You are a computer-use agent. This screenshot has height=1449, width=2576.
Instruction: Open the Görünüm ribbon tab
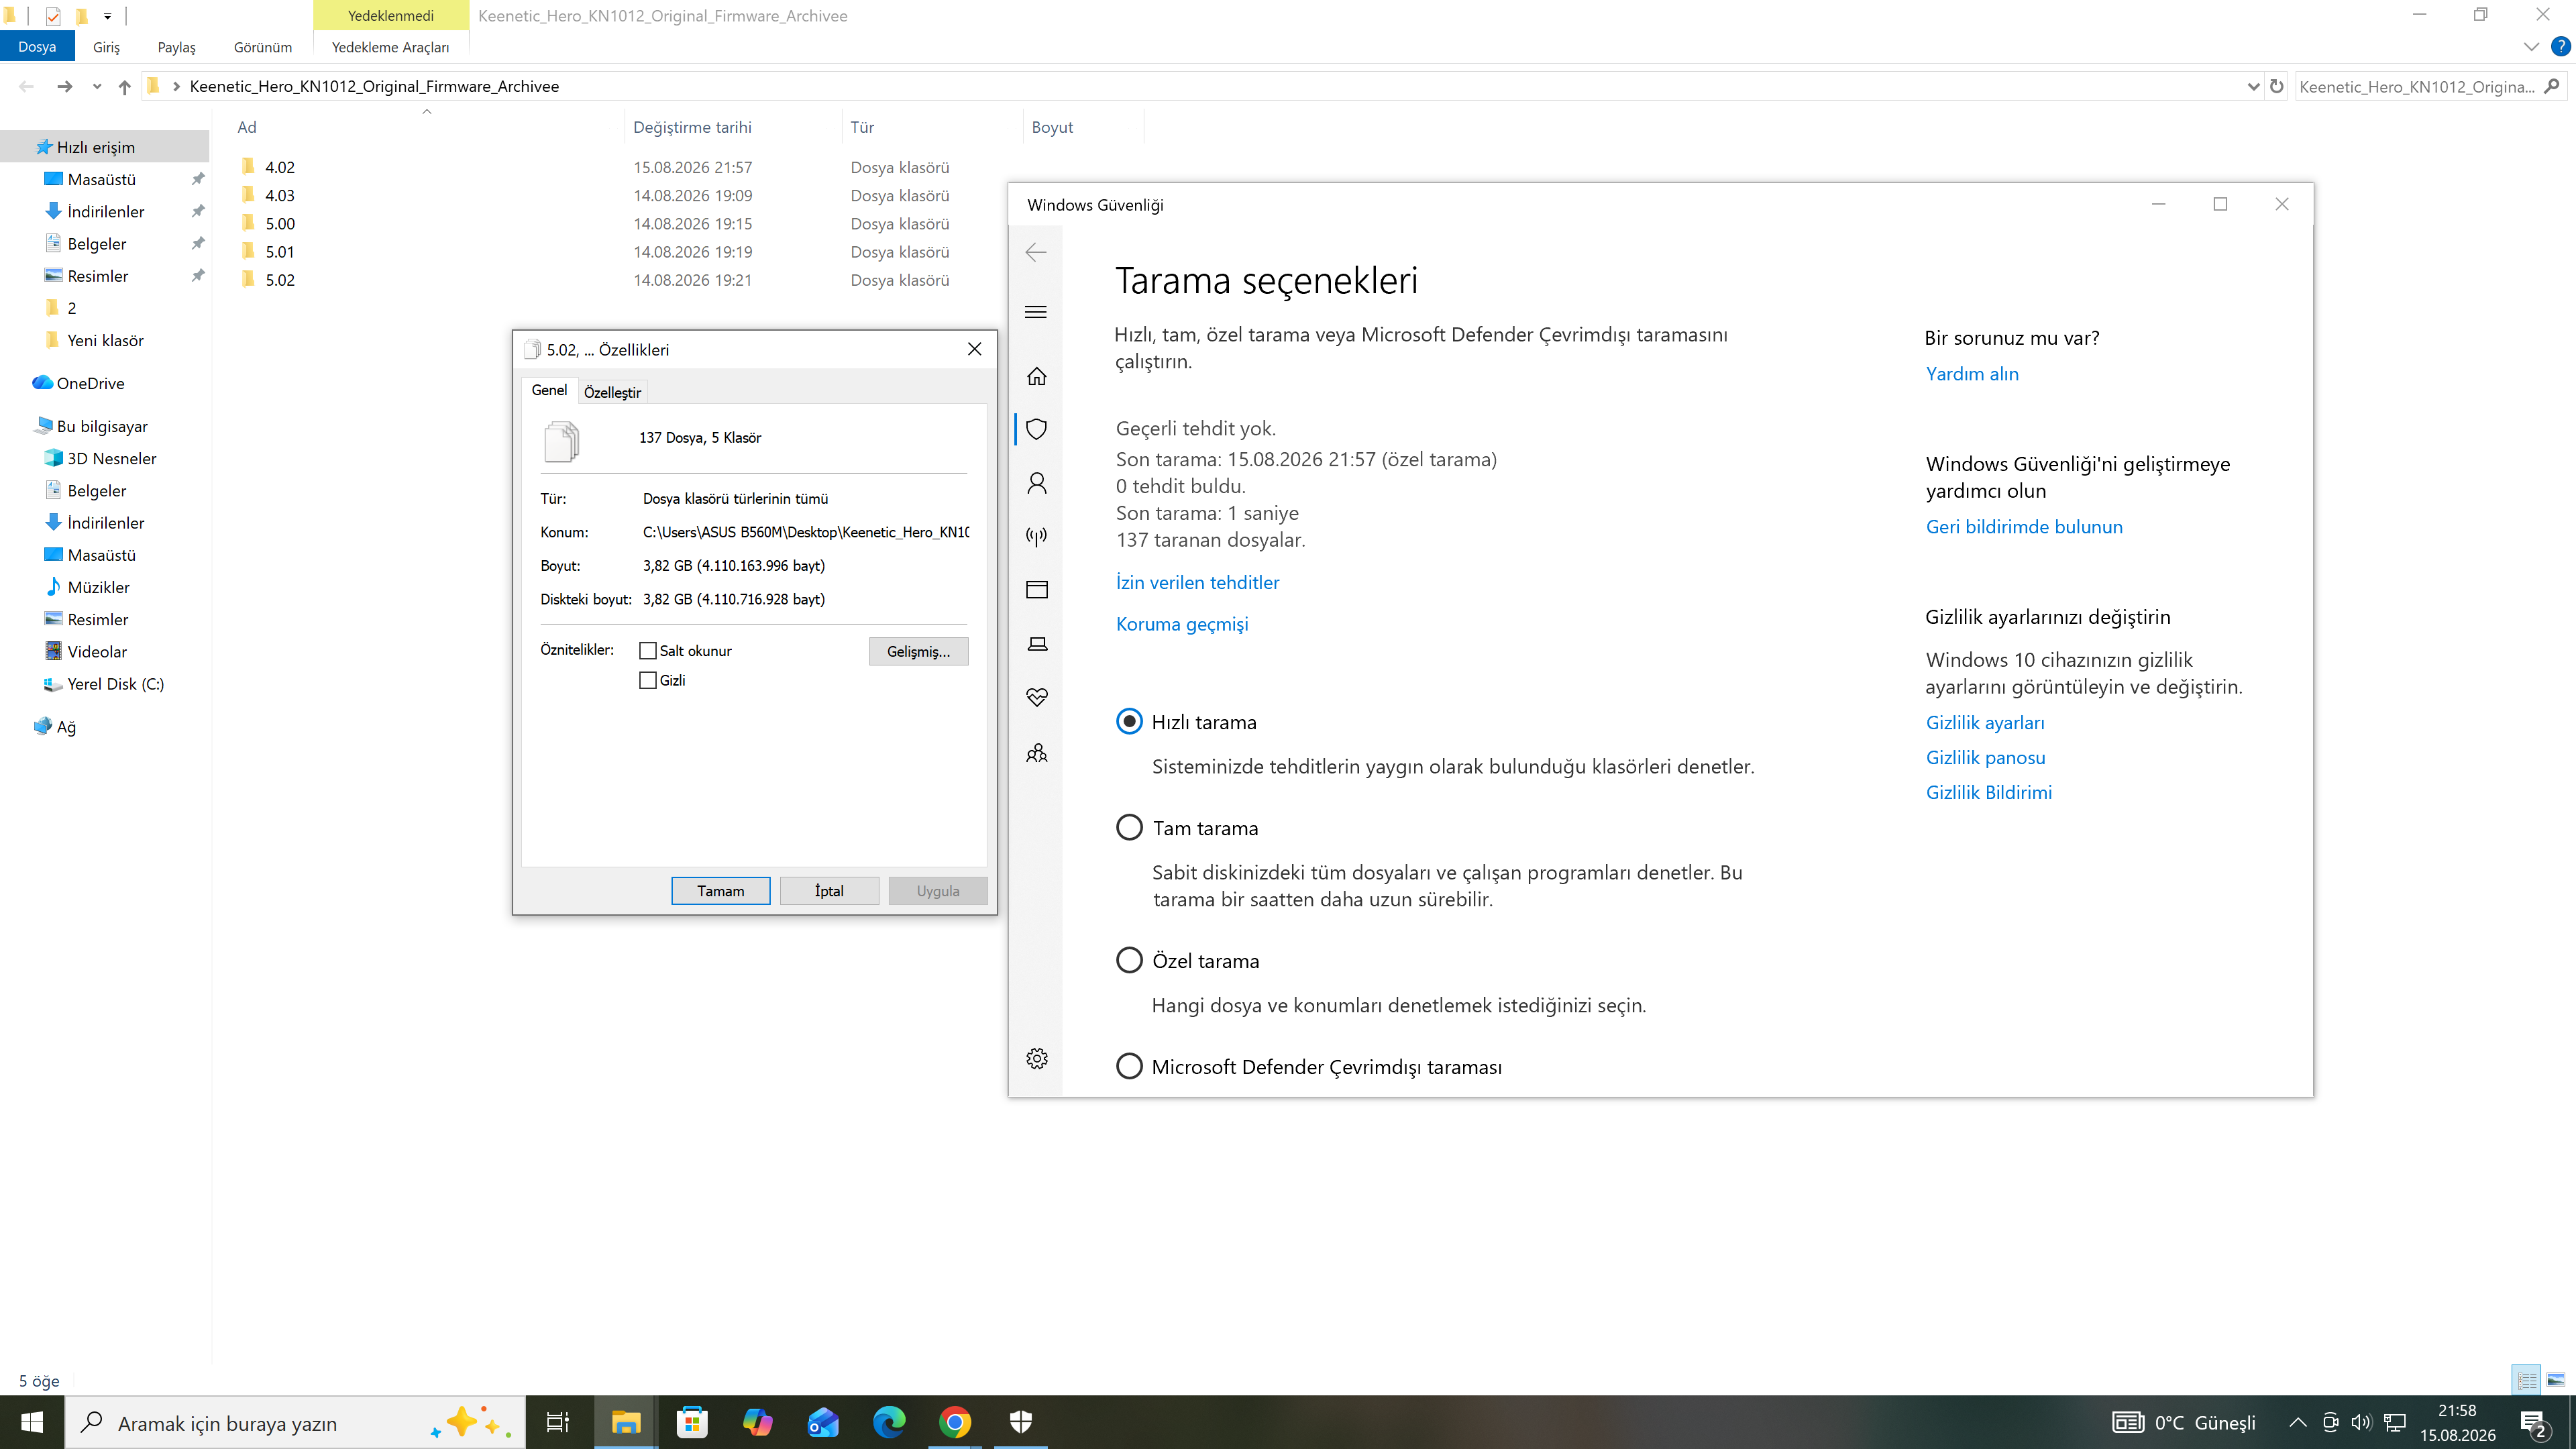[x=263, y=47]
